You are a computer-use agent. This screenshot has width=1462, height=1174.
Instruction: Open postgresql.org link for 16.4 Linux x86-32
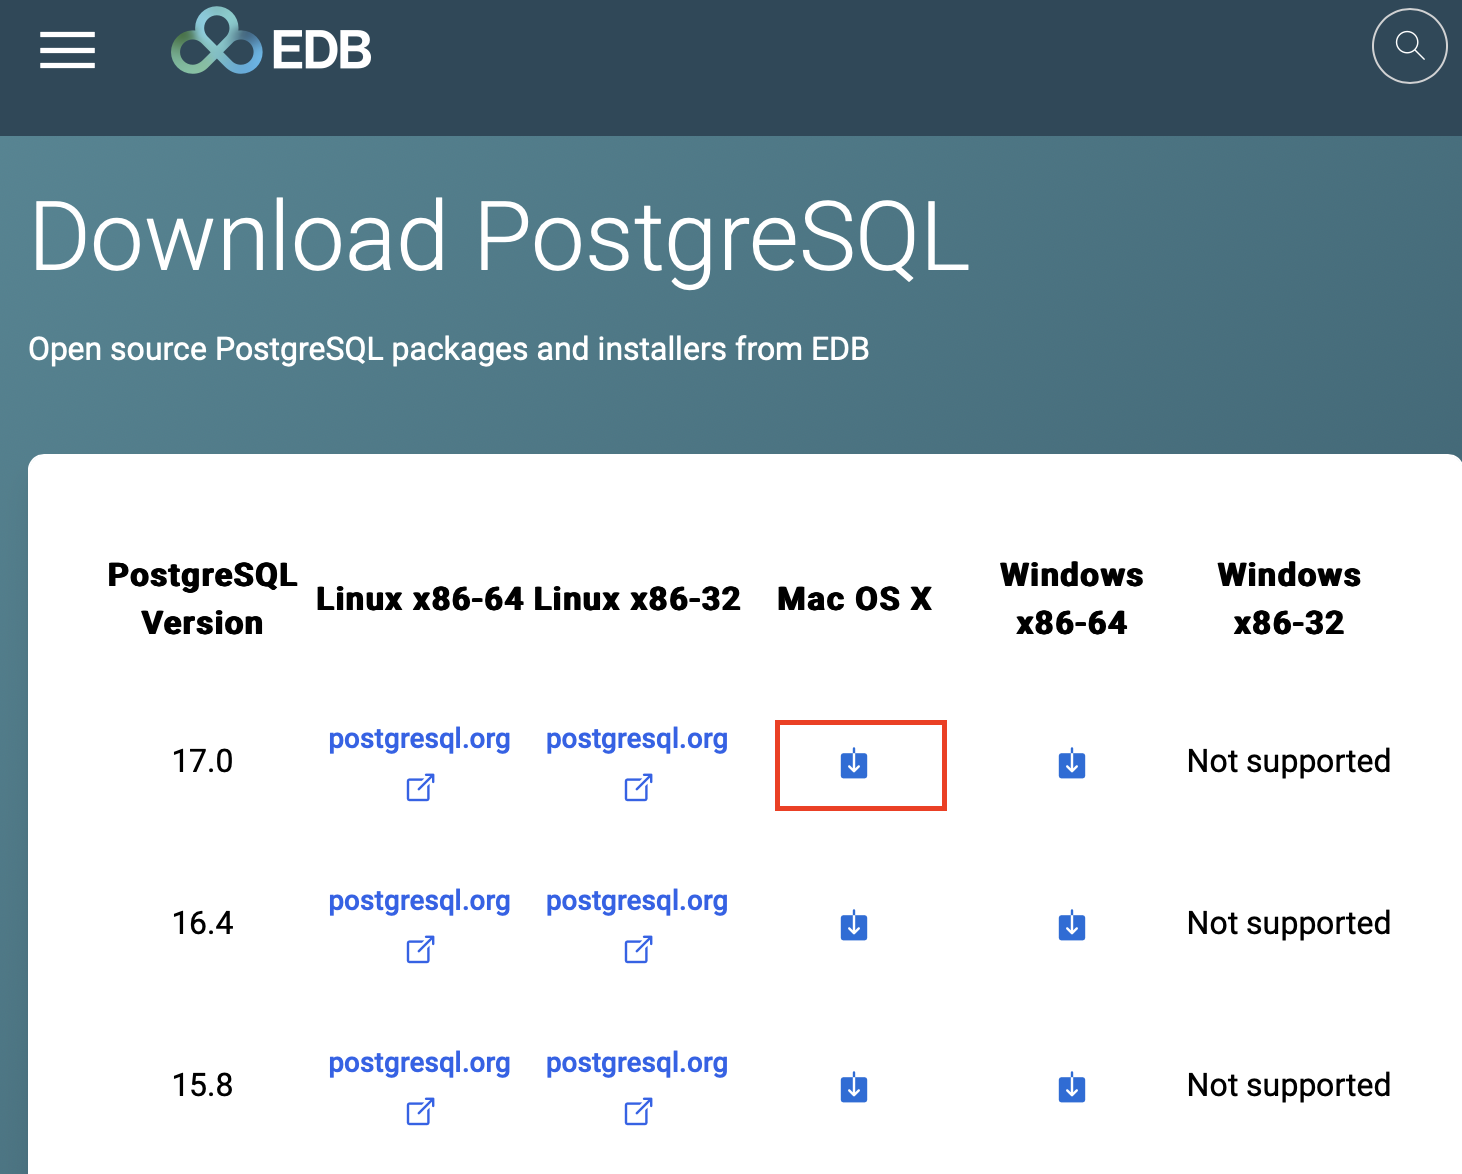(637, 901)
